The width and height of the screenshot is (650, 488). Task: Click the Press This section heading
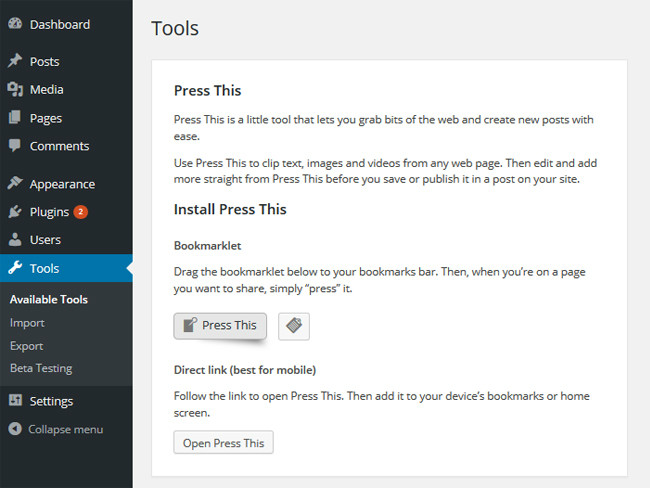click(207, 90)
